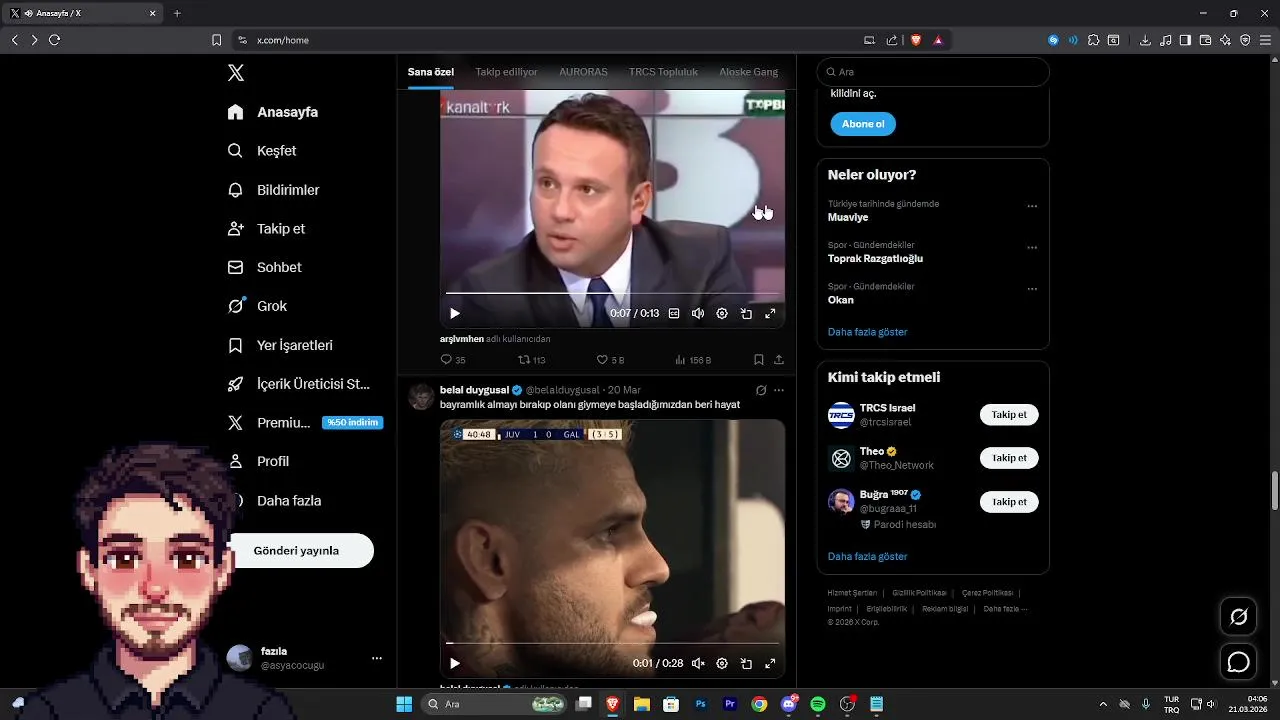Follow TRCS Israel with Takip et
The width and height of the screenshot is (1280, 720).
click(1009, 415)
